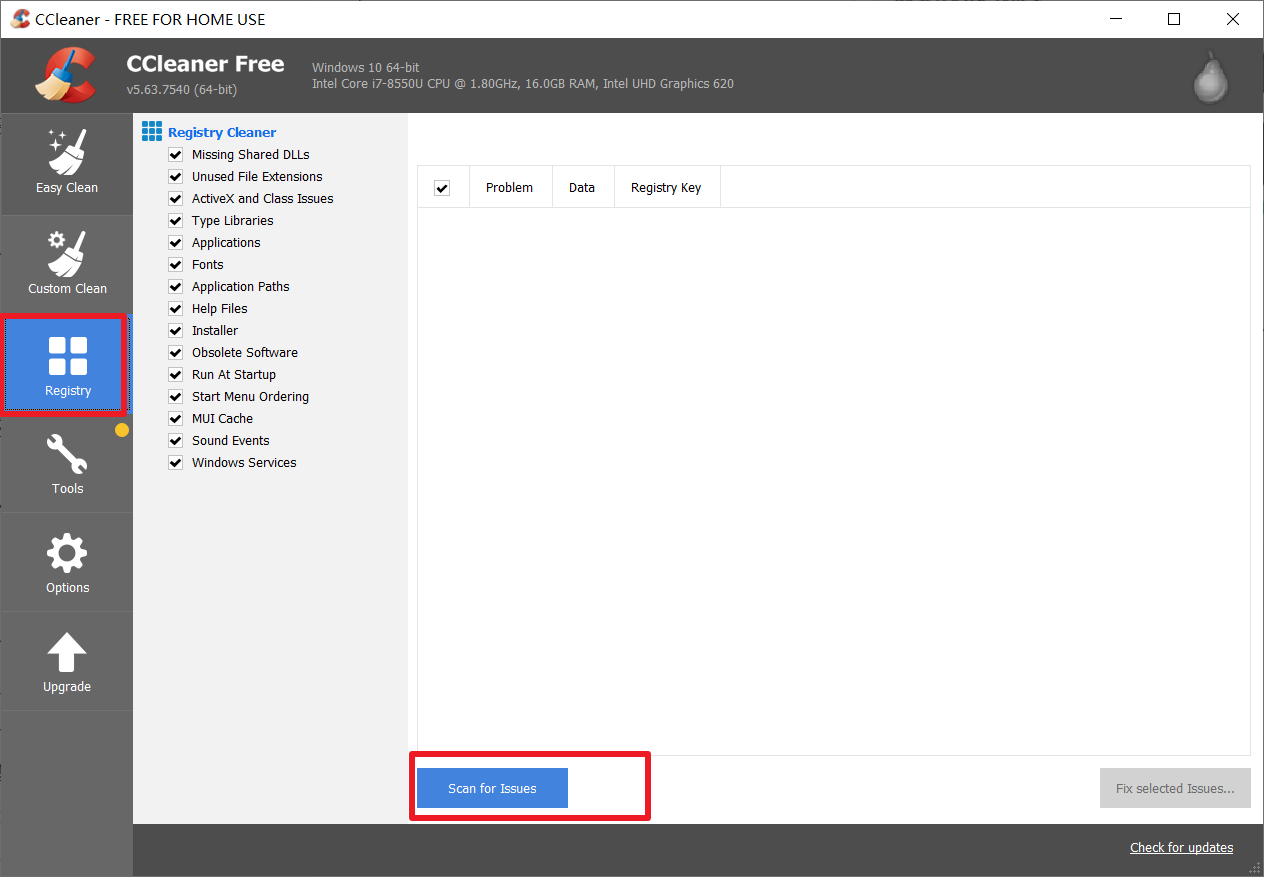Uncheck MUI Cache
Image resolution: width=1264 pixels, height=877 pixels.
pyautogui.click(x=176, y=419)
